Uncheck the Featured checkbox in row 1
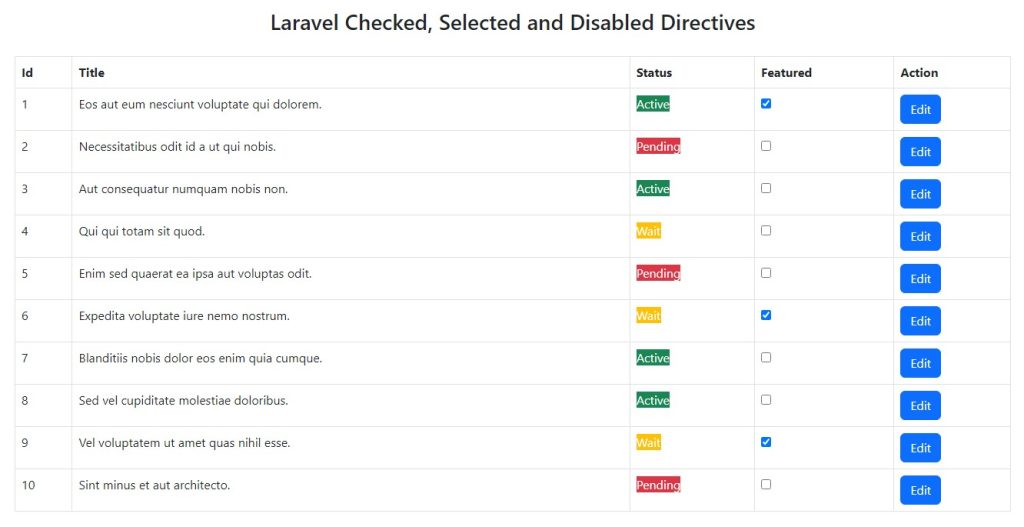This screenshot has height=527, width=1024. 766,104
